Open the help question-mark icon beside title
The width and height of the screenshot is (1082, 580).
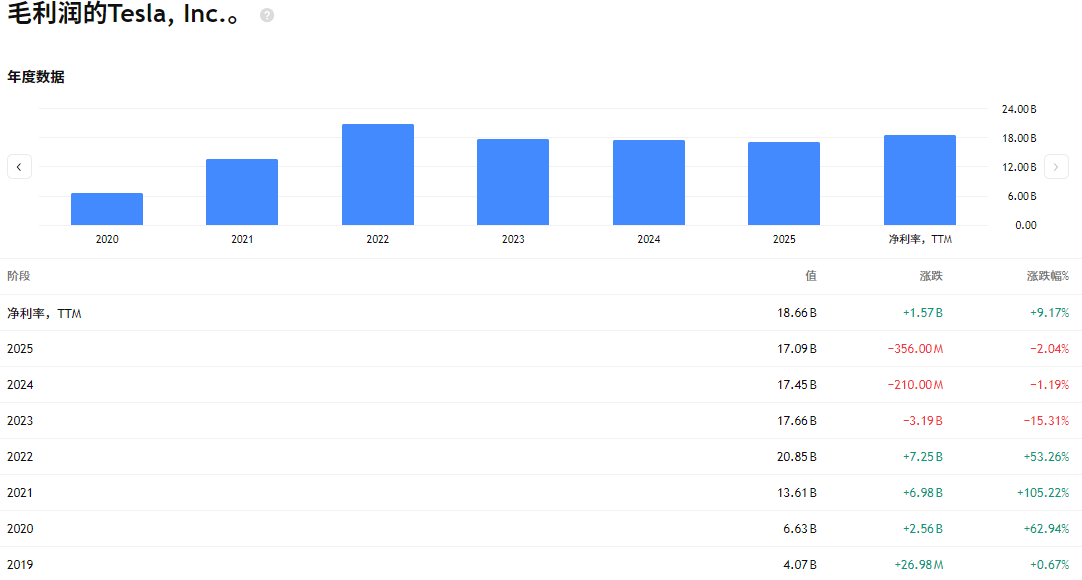[x=267, y=15]
